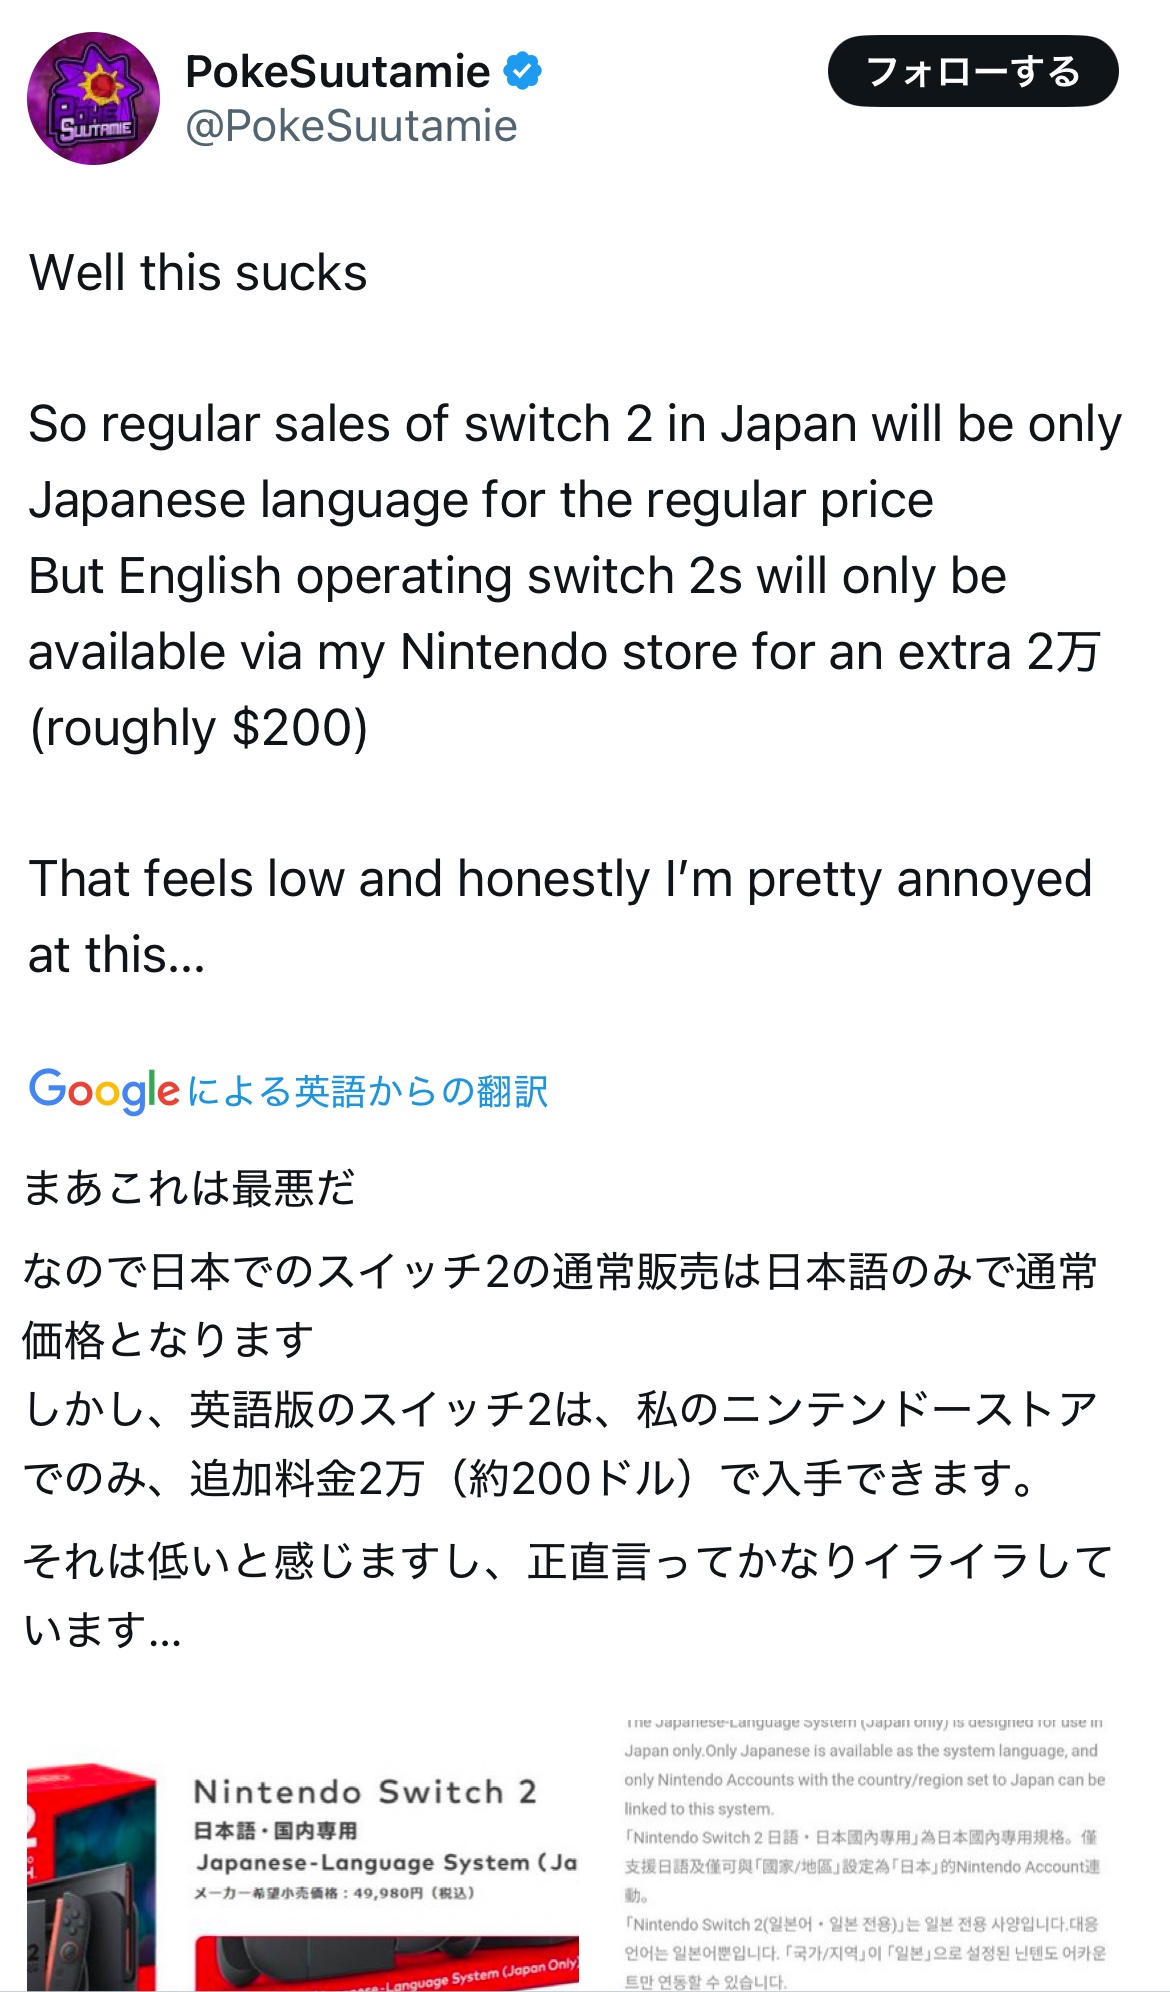The height and width of the screenshot is (1992, 1170).
Task: Click the Nintendo Switch 2 title in image
Action: click(x=365, y=1791)
